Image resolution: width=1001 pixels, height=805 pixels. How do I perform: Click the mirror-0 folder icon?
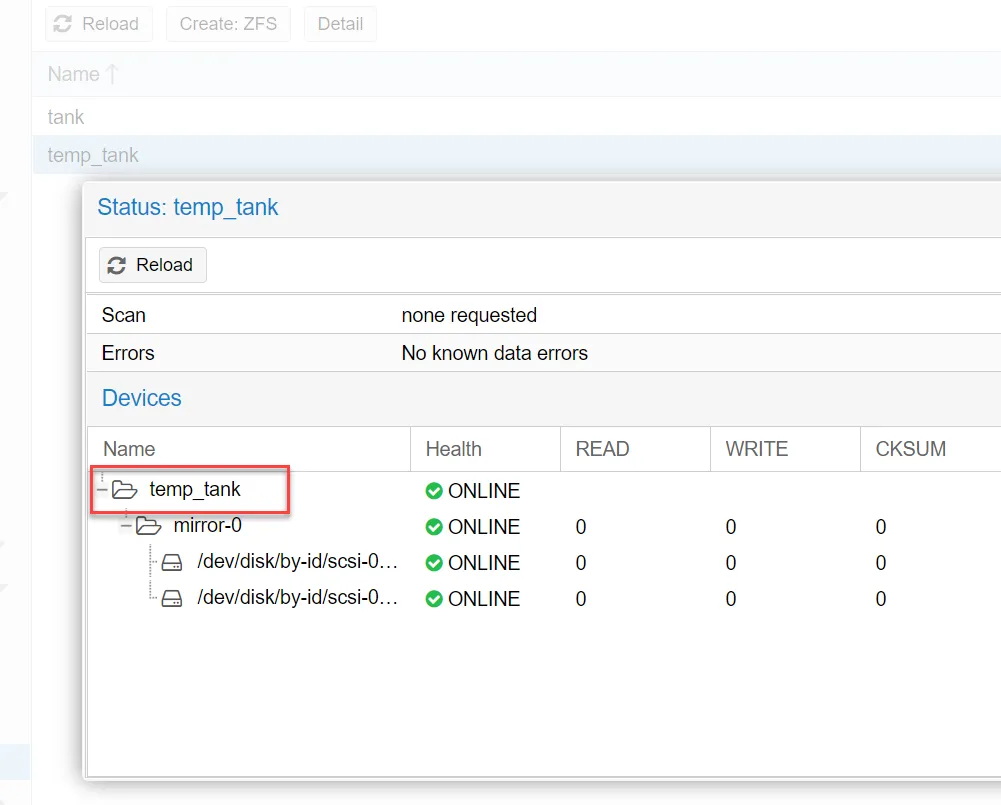point(149,526)
